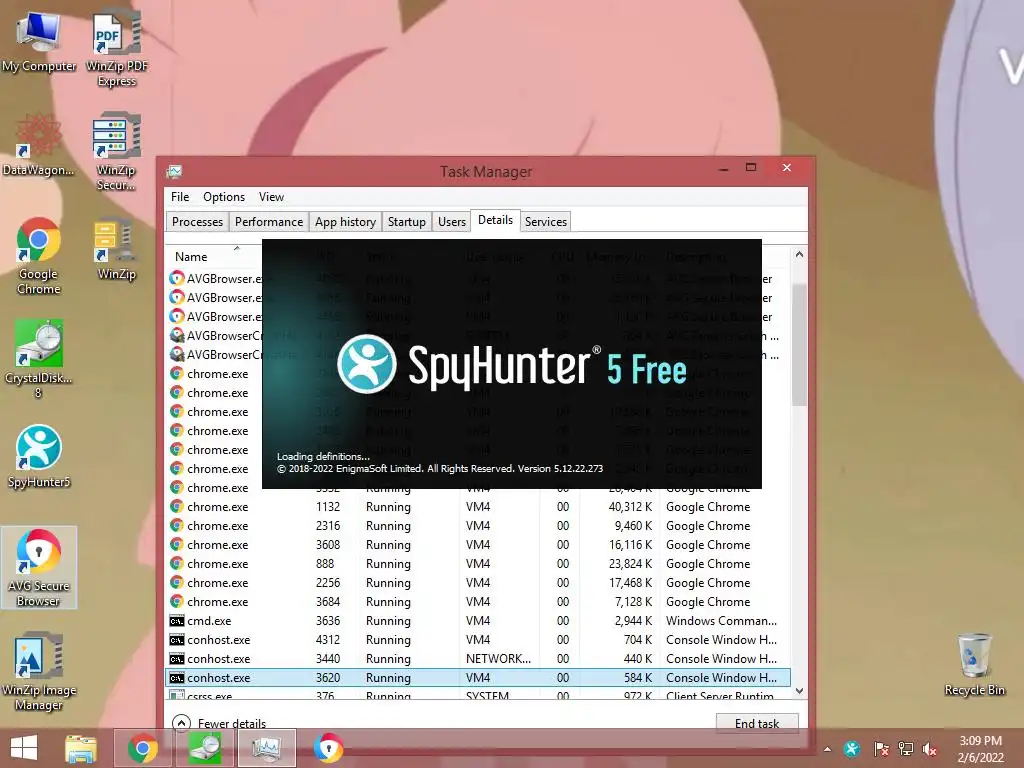Image resolution: width=1024 pixels, height=768 pixels.
Task: Switch to the Users tab
Action: pyautogui.click(x=452, y=222)
